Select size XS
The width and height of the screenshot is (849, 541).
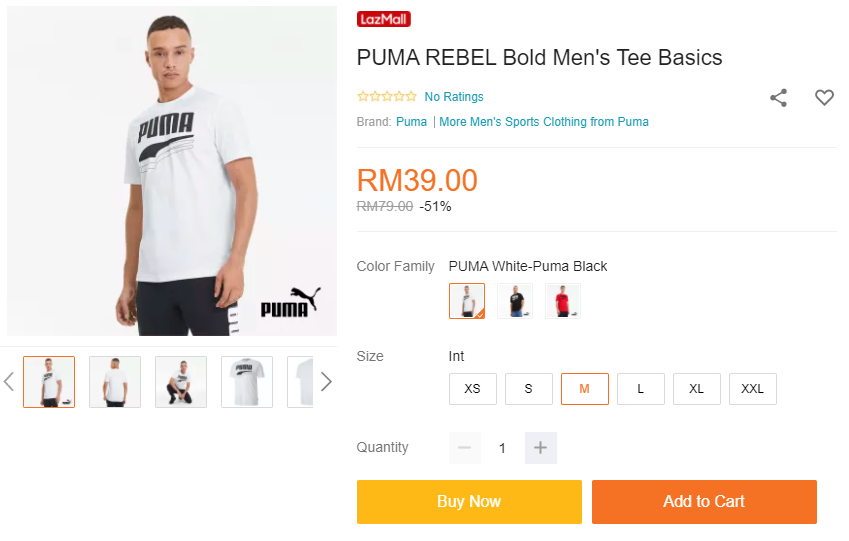point(473,389)
